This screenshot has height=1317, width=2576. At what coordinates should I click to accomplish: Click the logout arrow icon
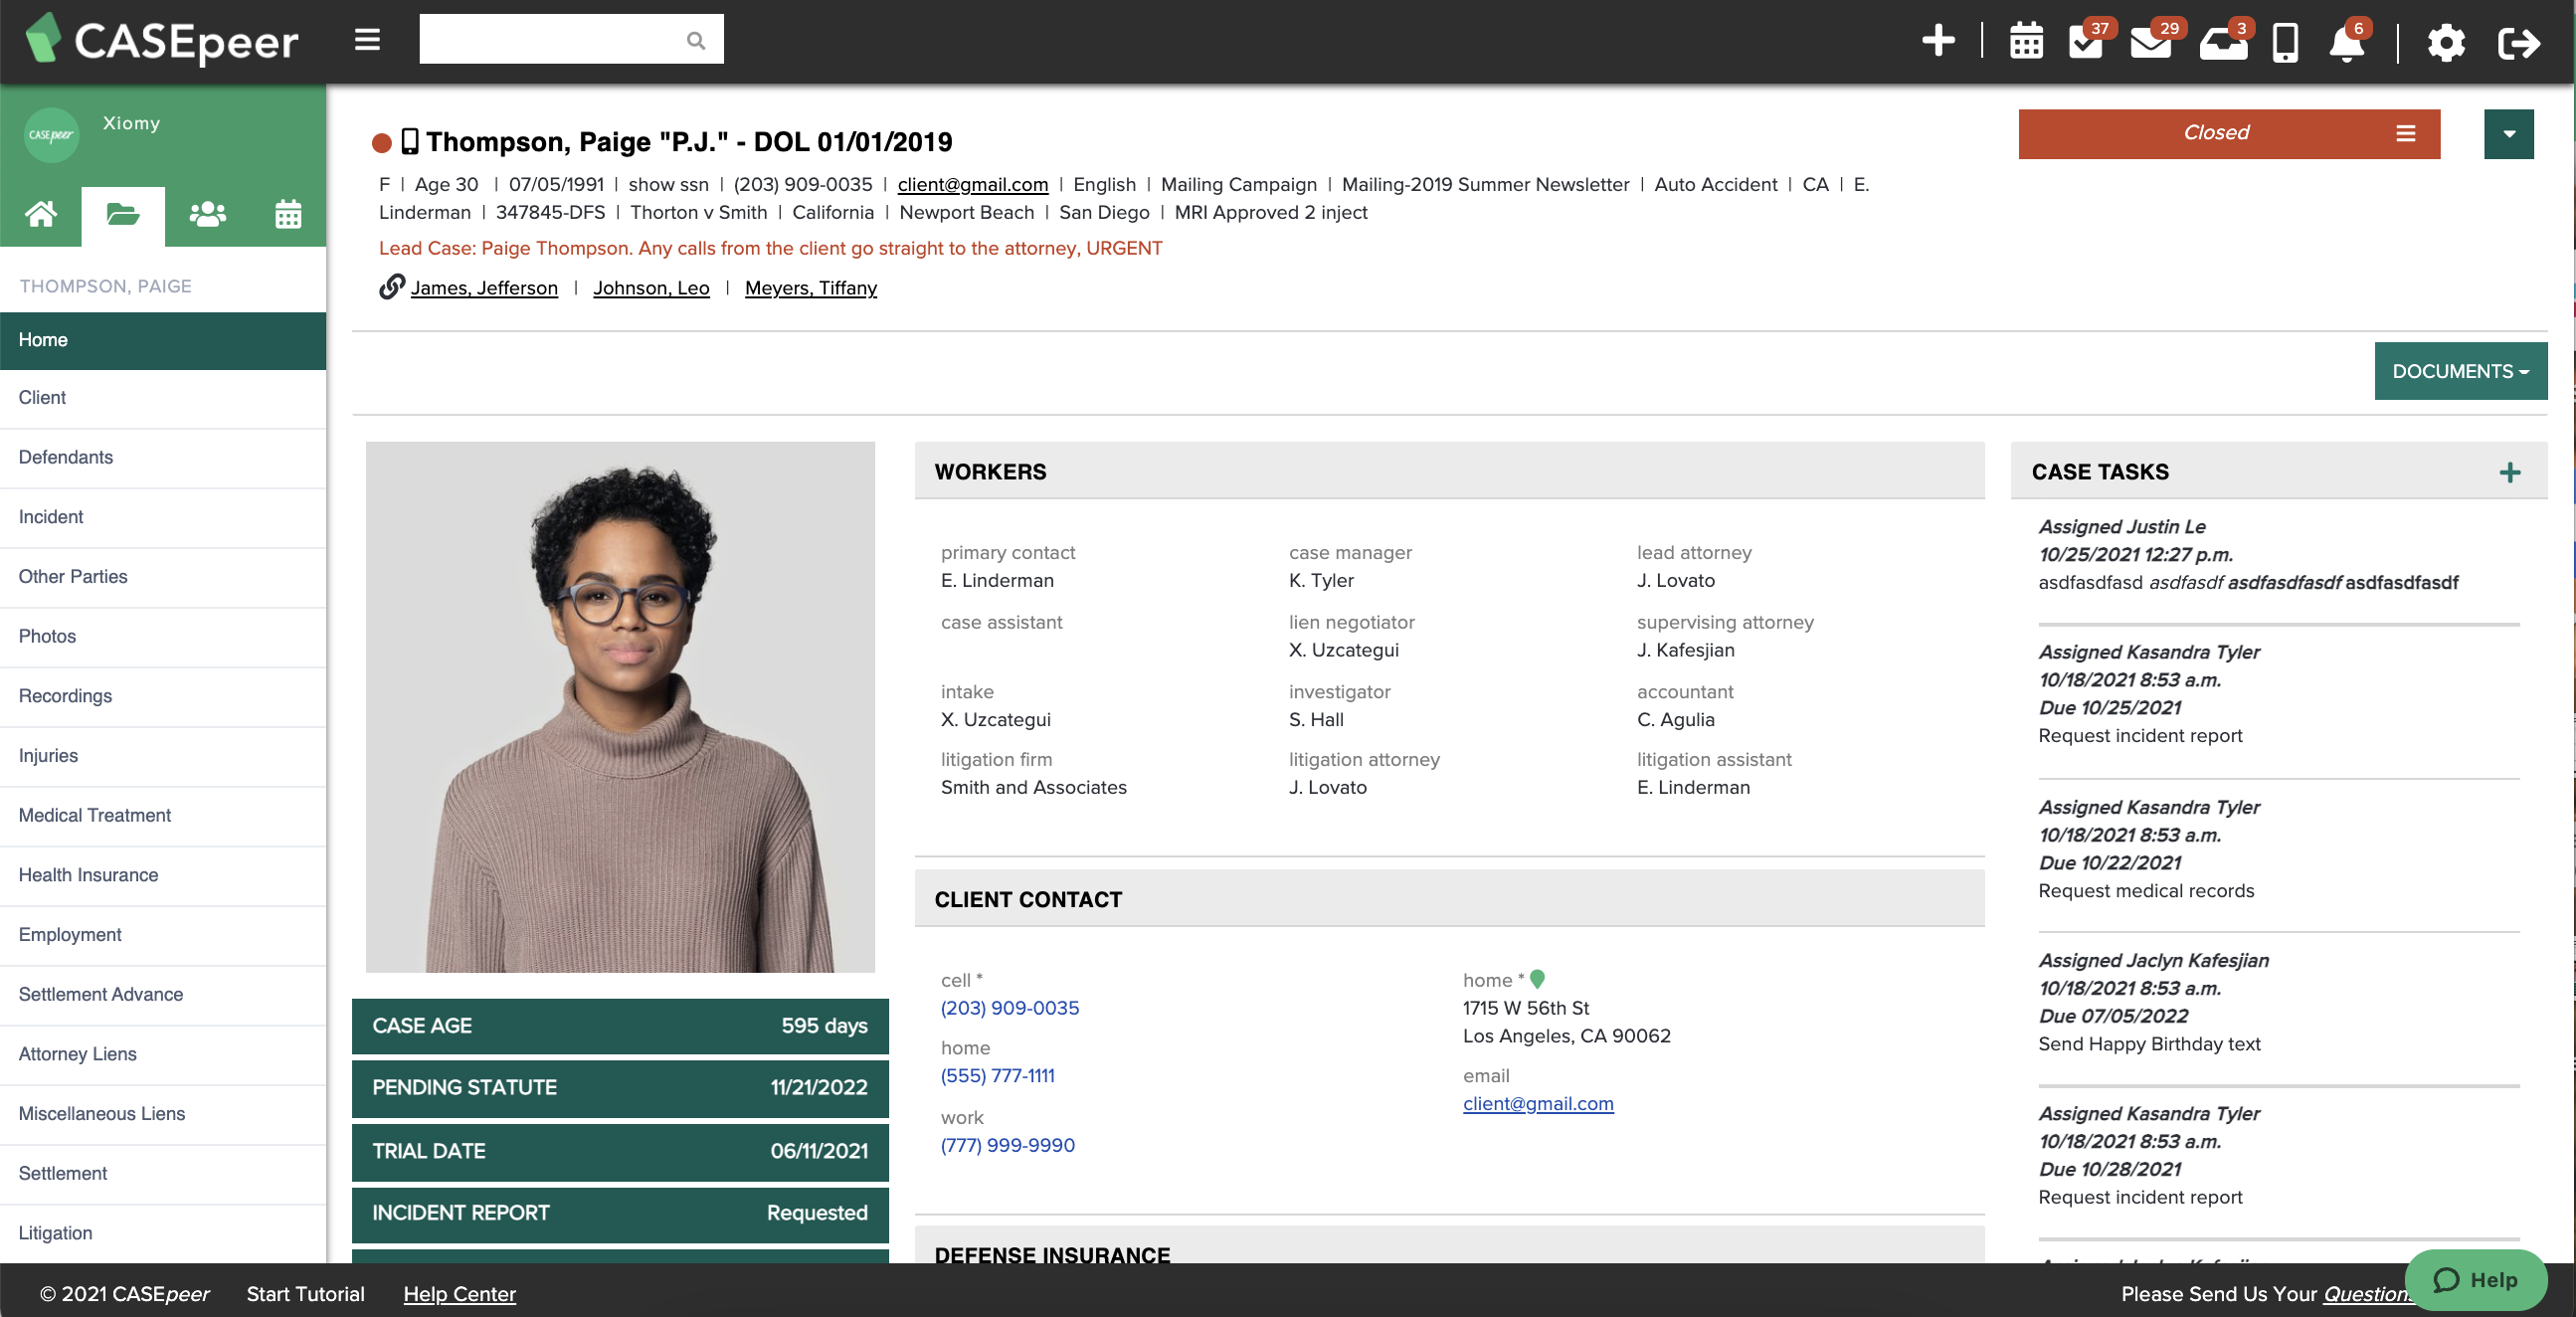[x=2518, y=42]
